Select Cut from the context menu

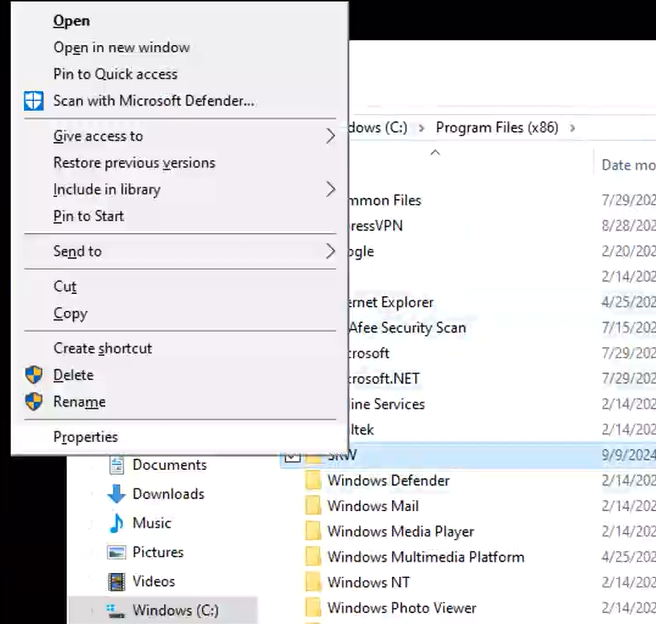[x=65, y=286]
